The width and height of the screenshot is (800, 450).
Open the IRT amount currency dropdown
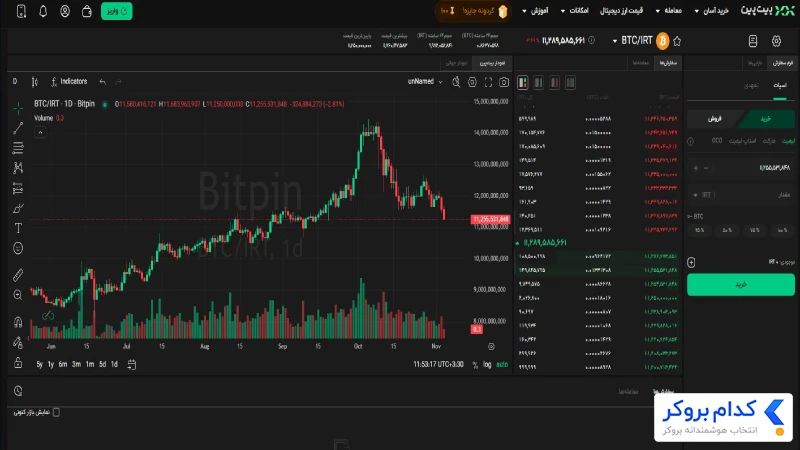tap(704, 195)
